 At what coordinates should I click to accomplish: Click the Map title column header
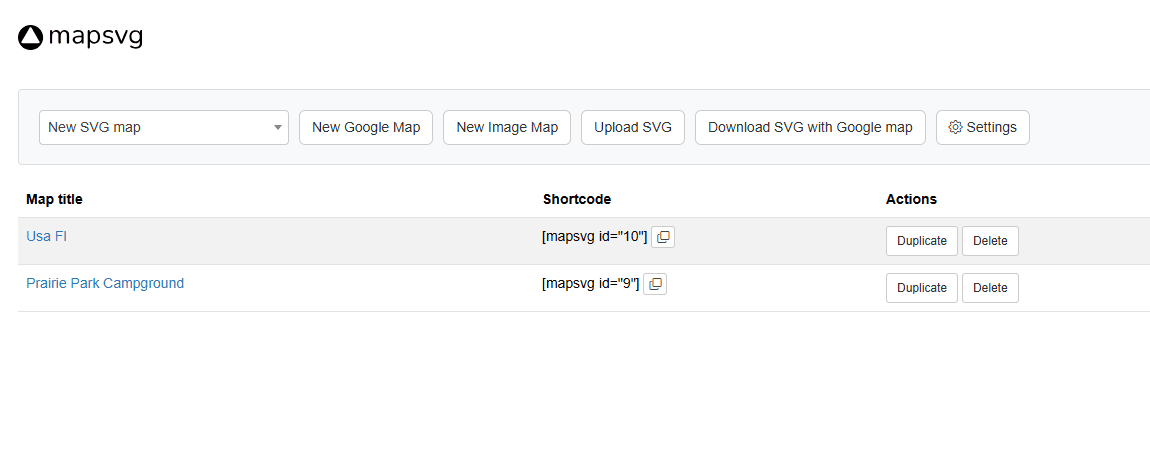coord(54,199)
